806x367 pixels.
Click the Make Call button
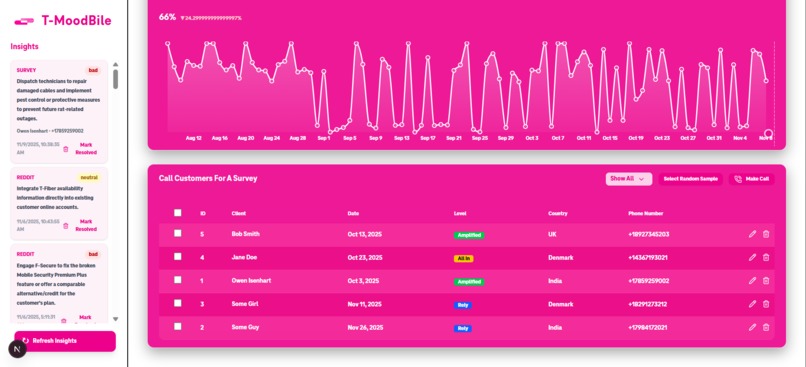pyautogui.click(x=752, y=179)
